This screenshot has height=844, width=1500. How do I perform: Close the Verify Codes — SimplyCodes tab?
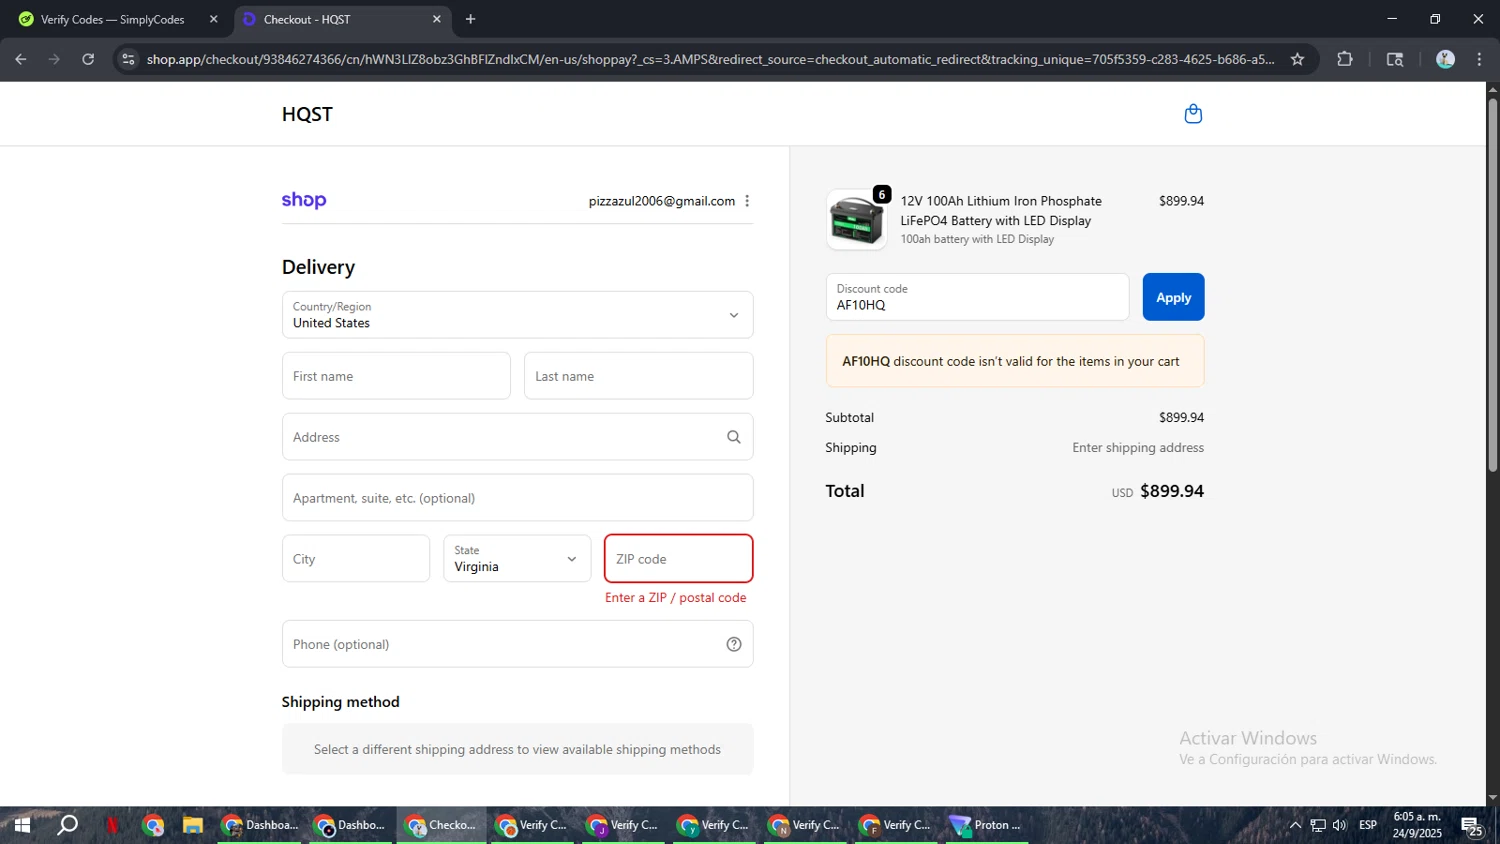pos(213,19)
